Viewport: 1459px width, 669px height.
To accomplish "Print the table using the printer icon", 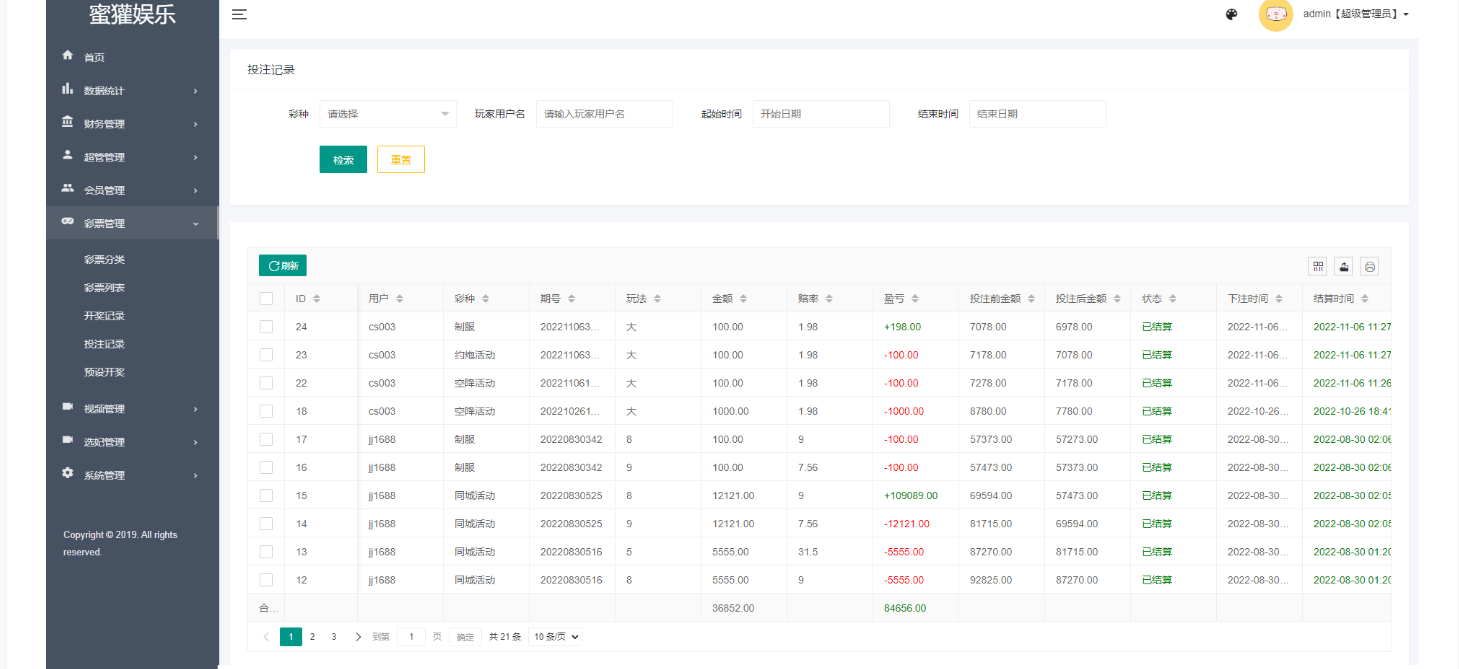I will tap(1369, 266).
